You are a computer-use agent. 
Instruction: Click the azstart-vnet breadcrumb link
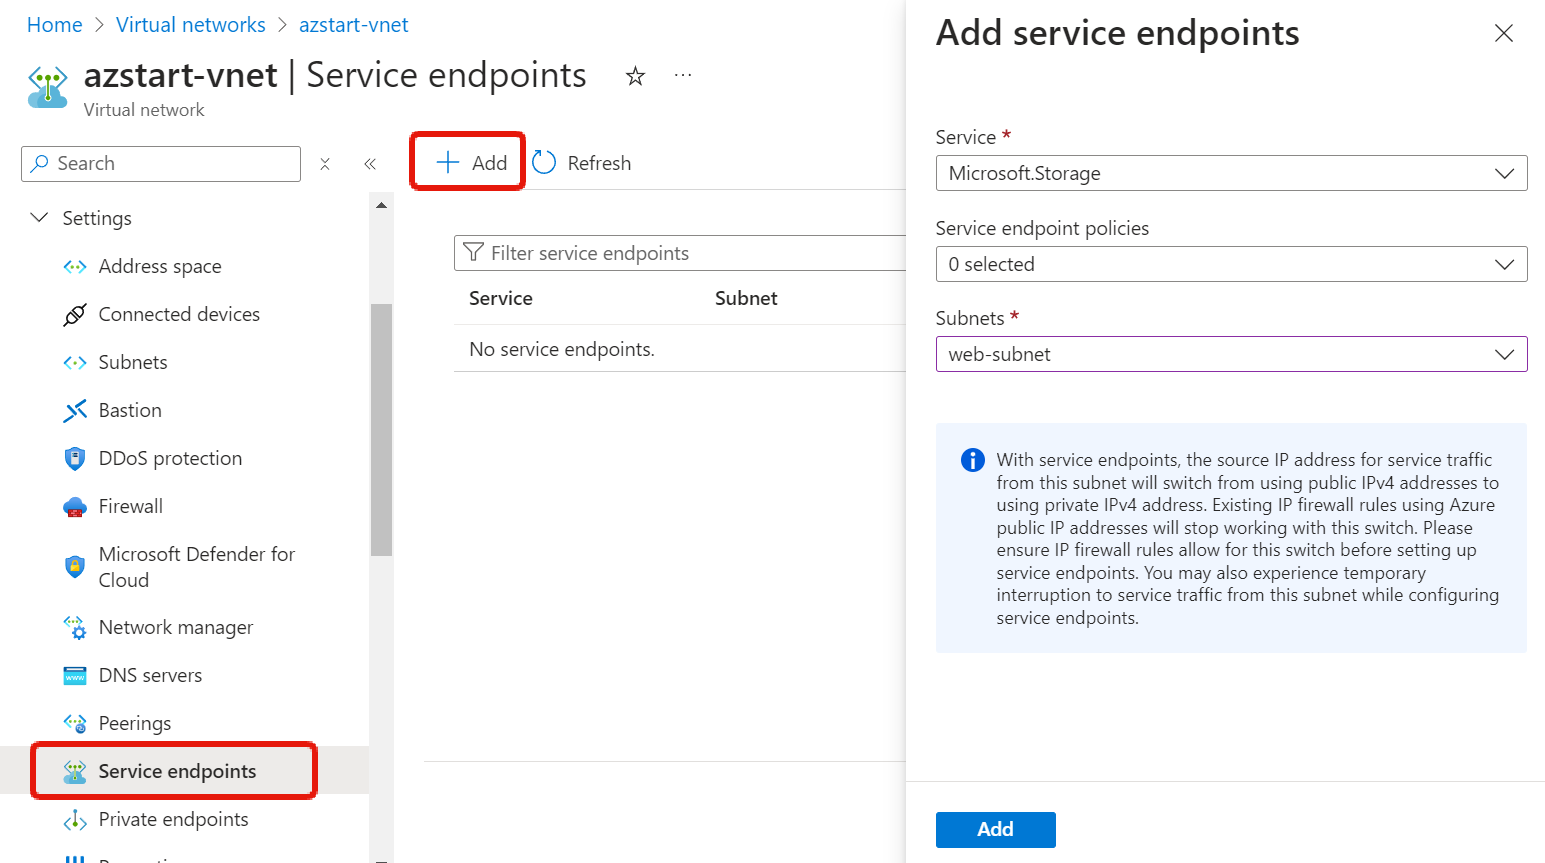354,25
